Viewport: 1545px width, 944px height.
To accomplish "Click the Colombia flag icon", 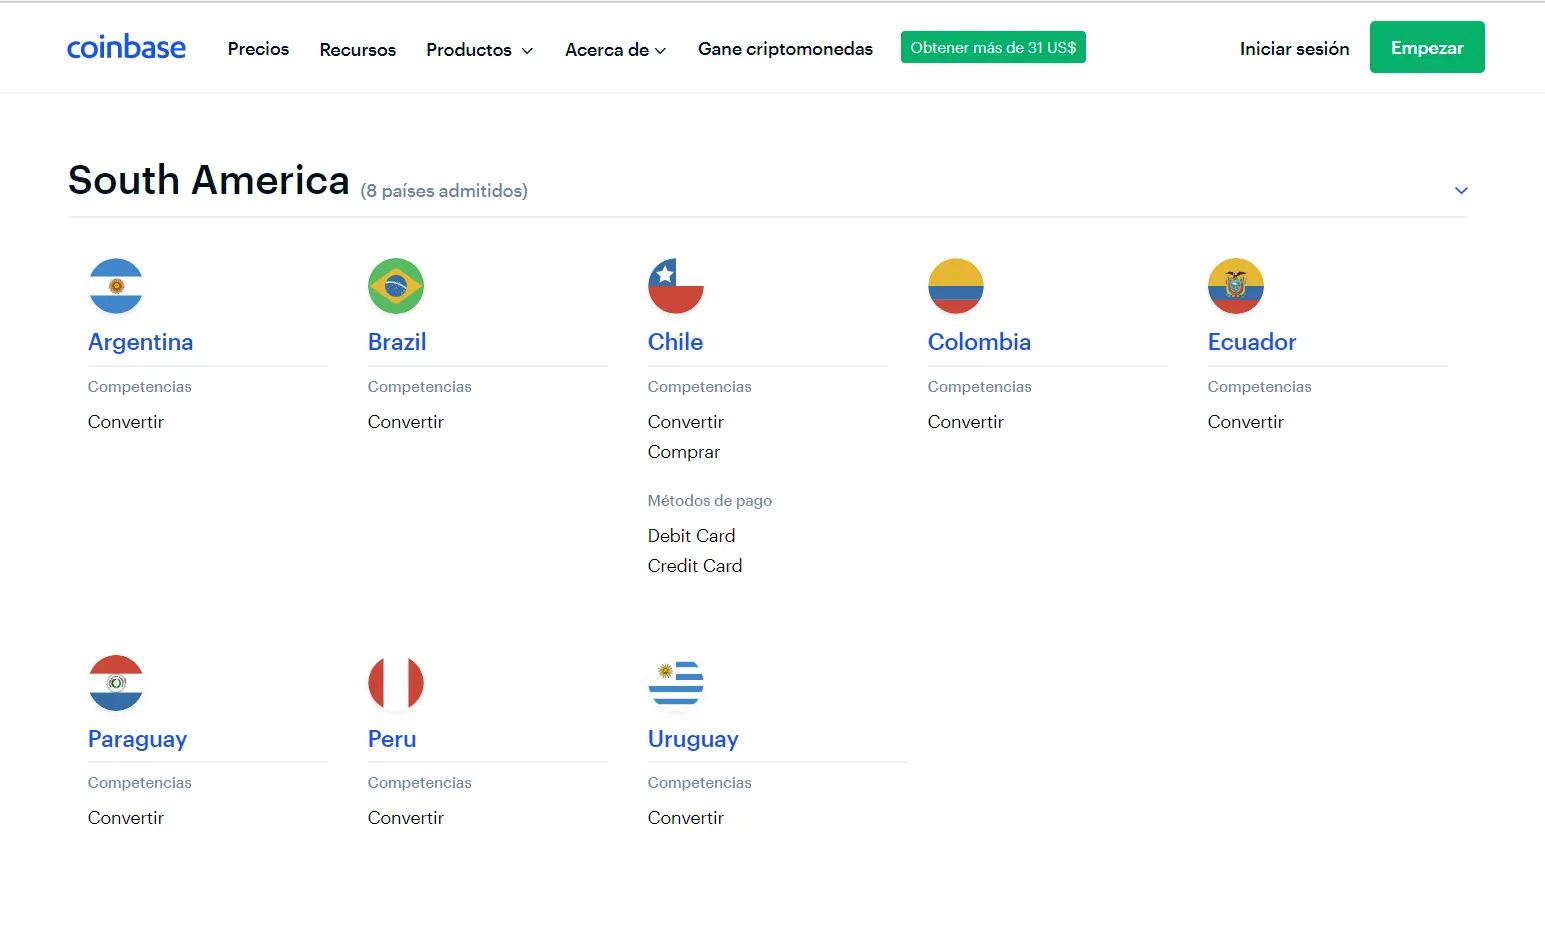I will pyautogui.click(x=955, y=285).
